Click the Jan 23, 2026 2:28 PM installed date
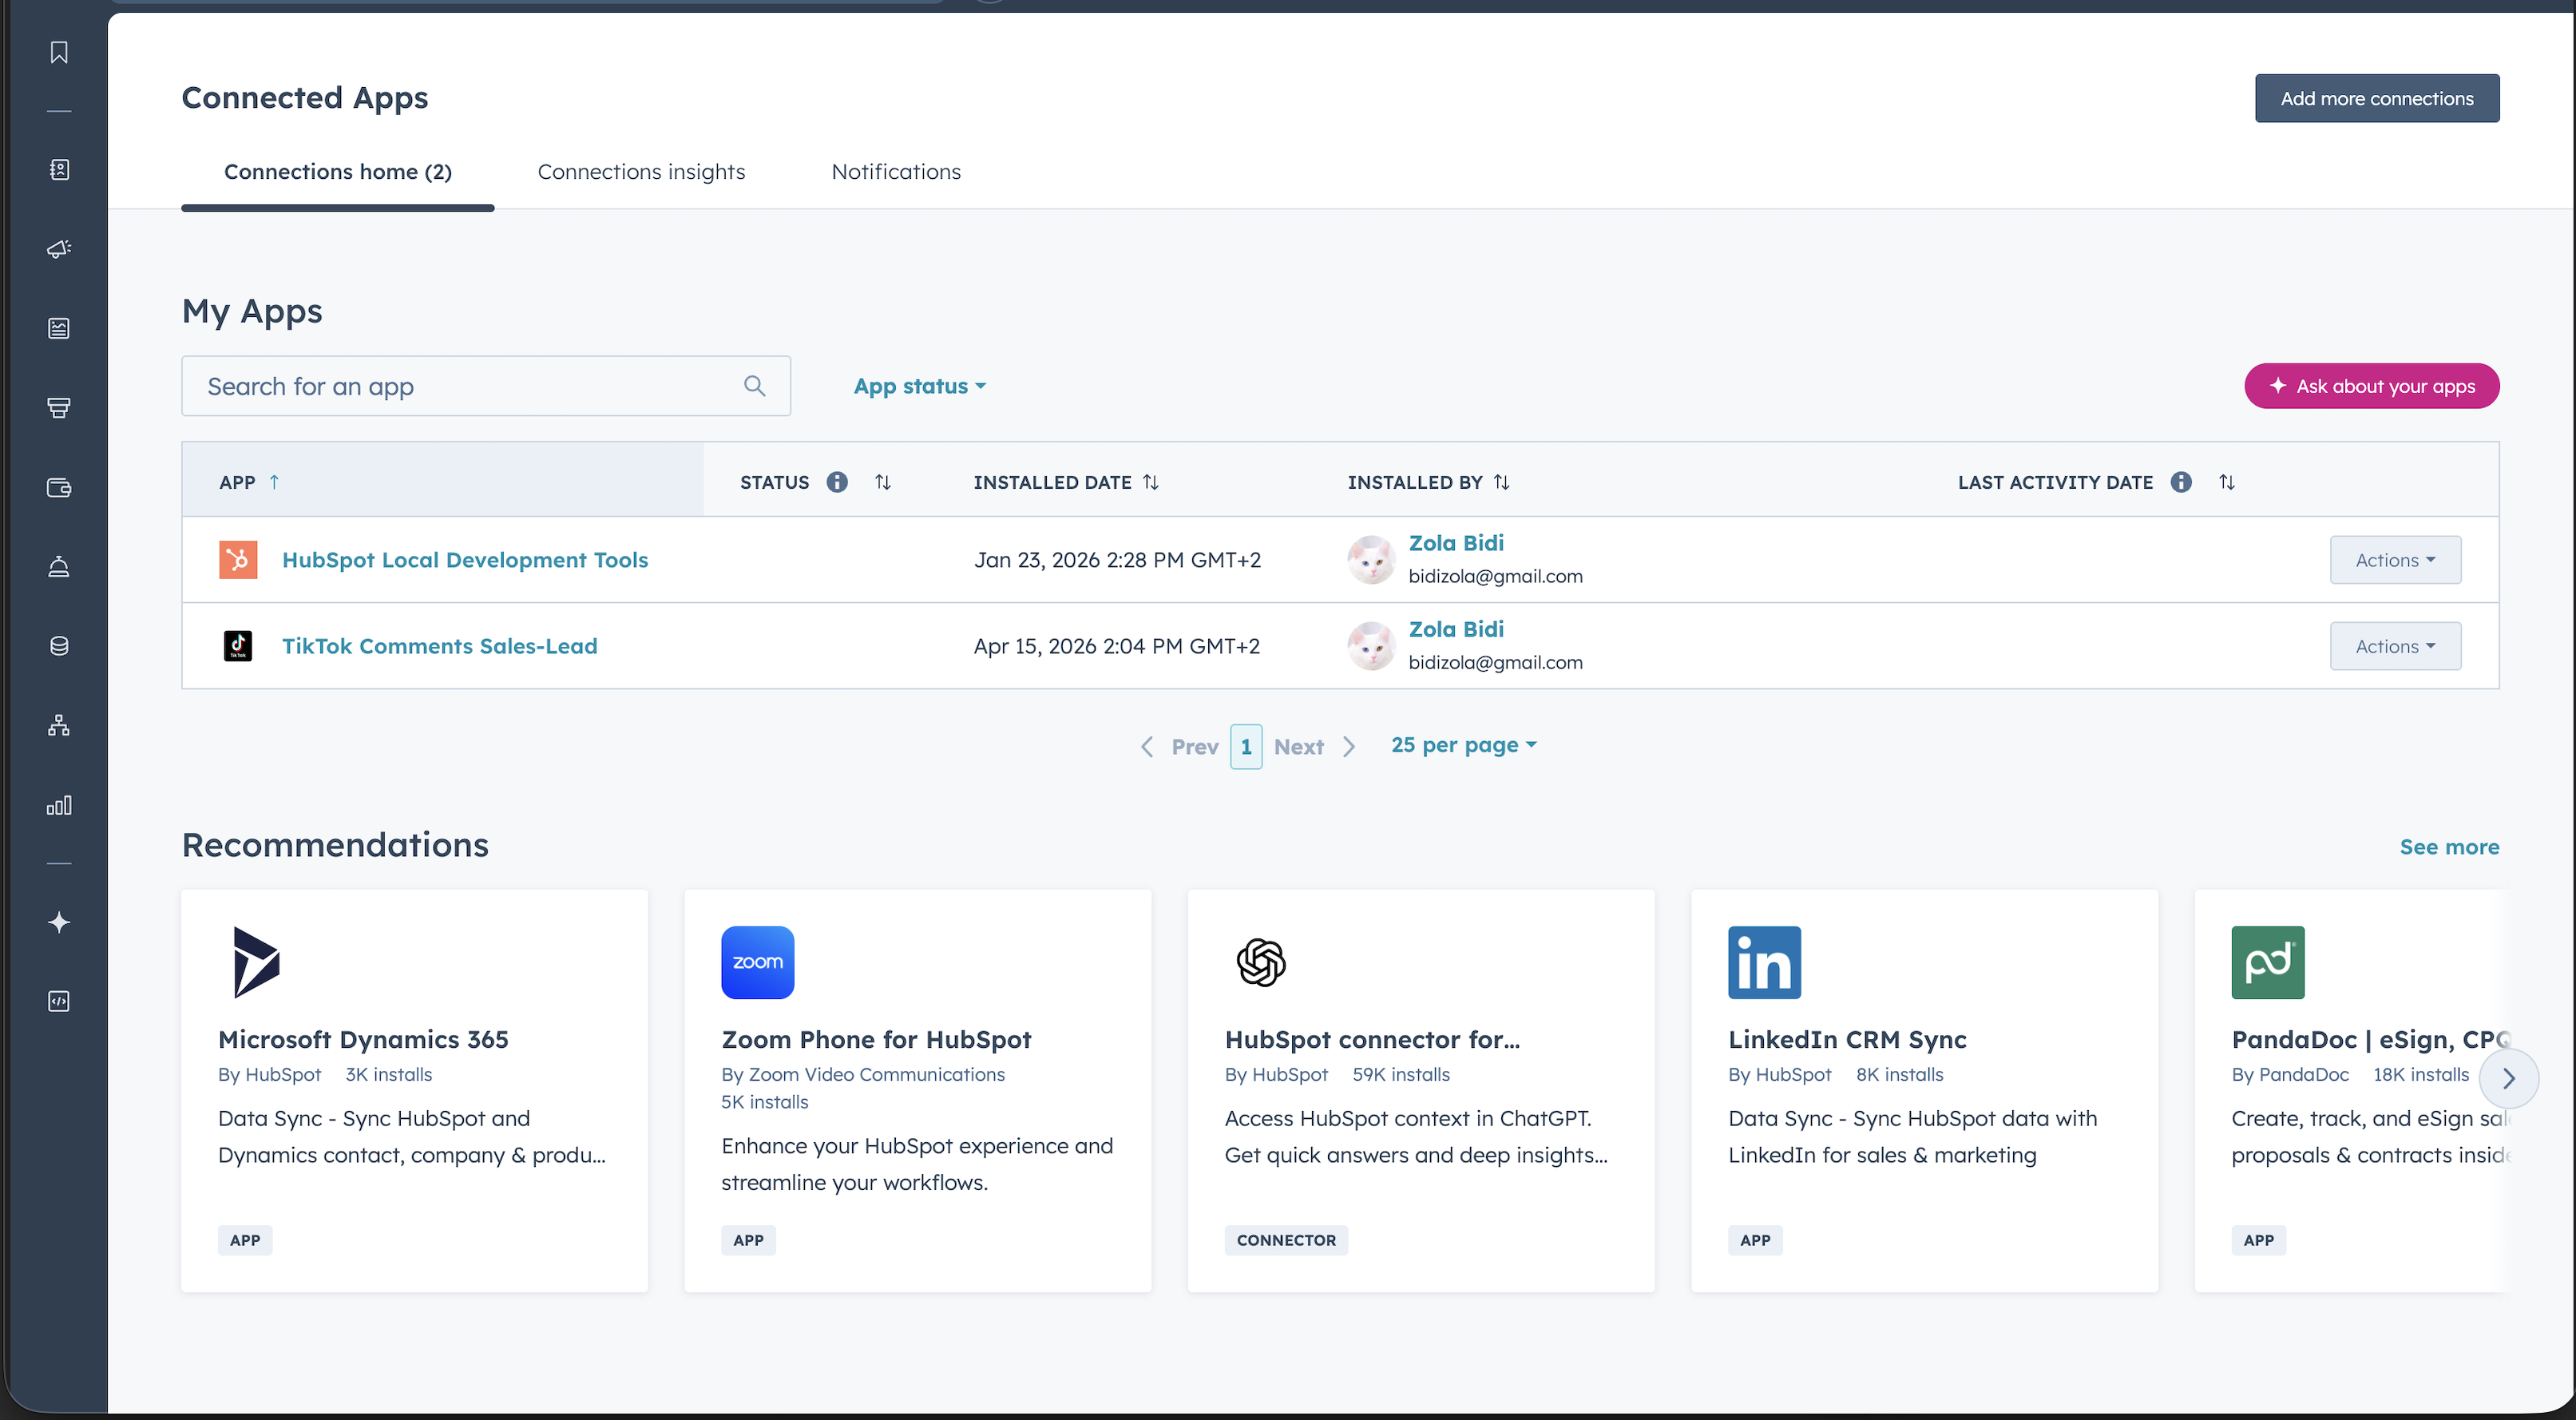This screenshot has height=1420, width=2576. [1117, 560]
